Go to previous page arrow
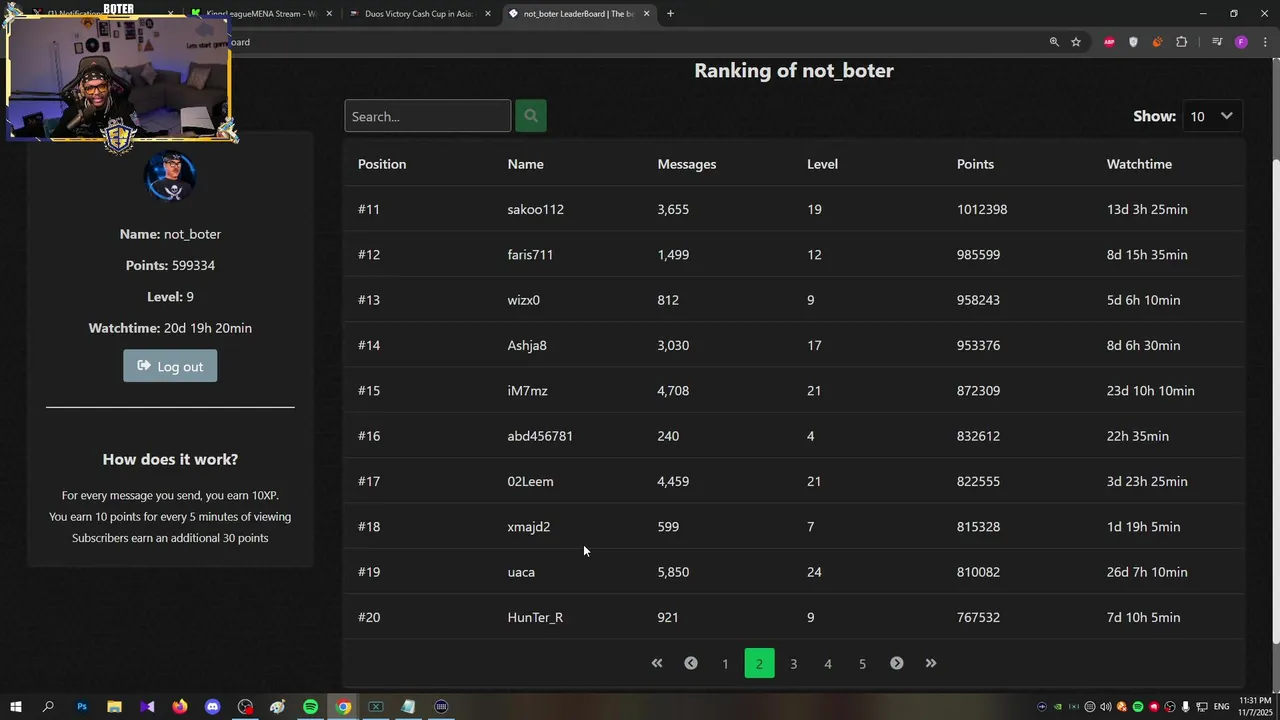This screenshot has height=720, width=1280. pyautogui.click(x=691, y=663)
